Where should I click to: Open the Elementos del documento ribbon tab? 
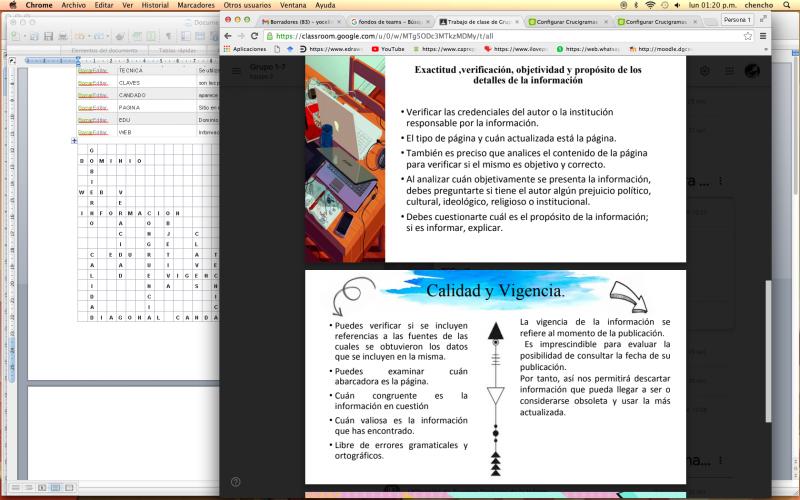[x=105, y=51]
